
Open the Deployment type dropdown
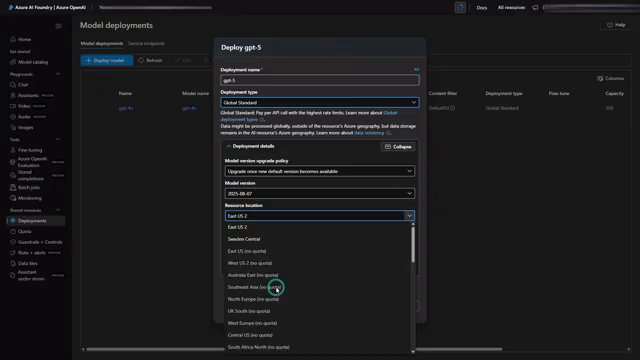[x=320, y=102]
